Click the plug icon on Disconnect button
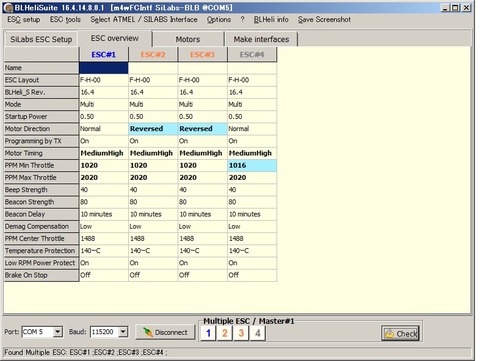The image size is (500, 361). 148,332
